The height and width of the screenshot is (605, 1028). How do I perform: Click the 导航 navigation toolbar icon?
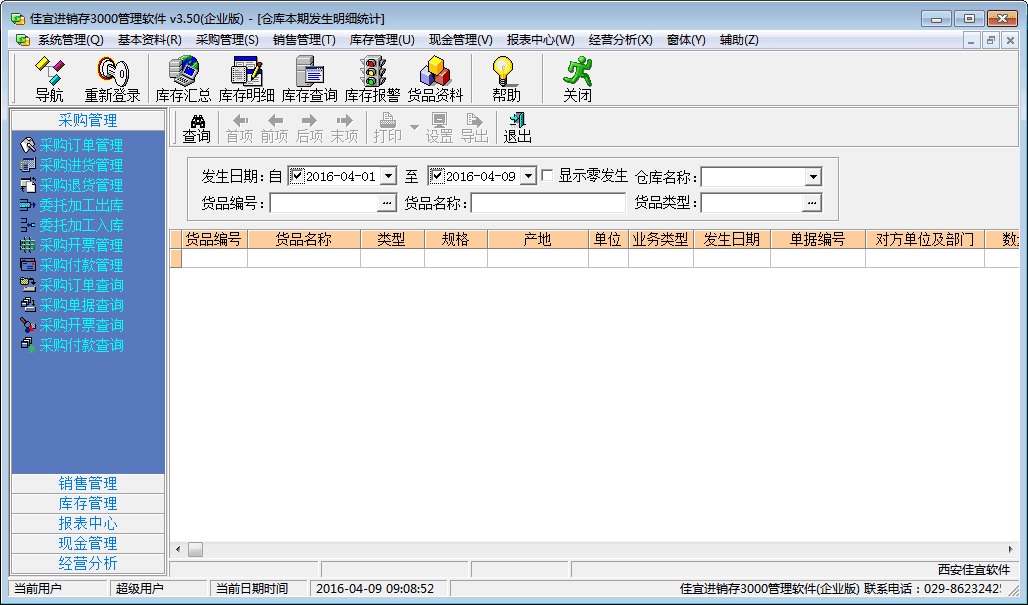click(49, 79)
